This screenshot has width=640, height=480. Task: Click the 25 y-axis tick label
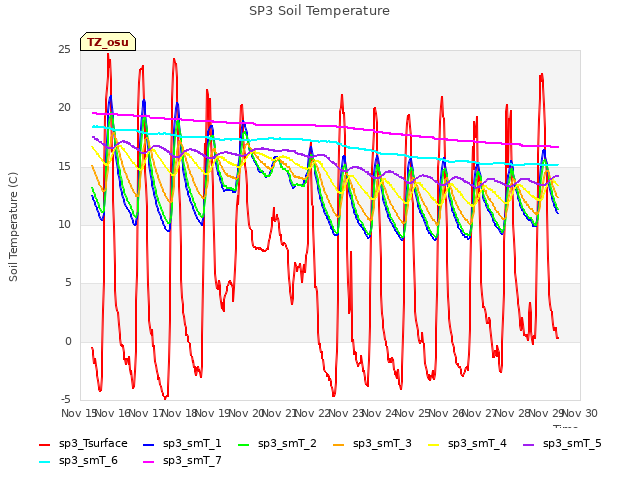pos(64,50)
